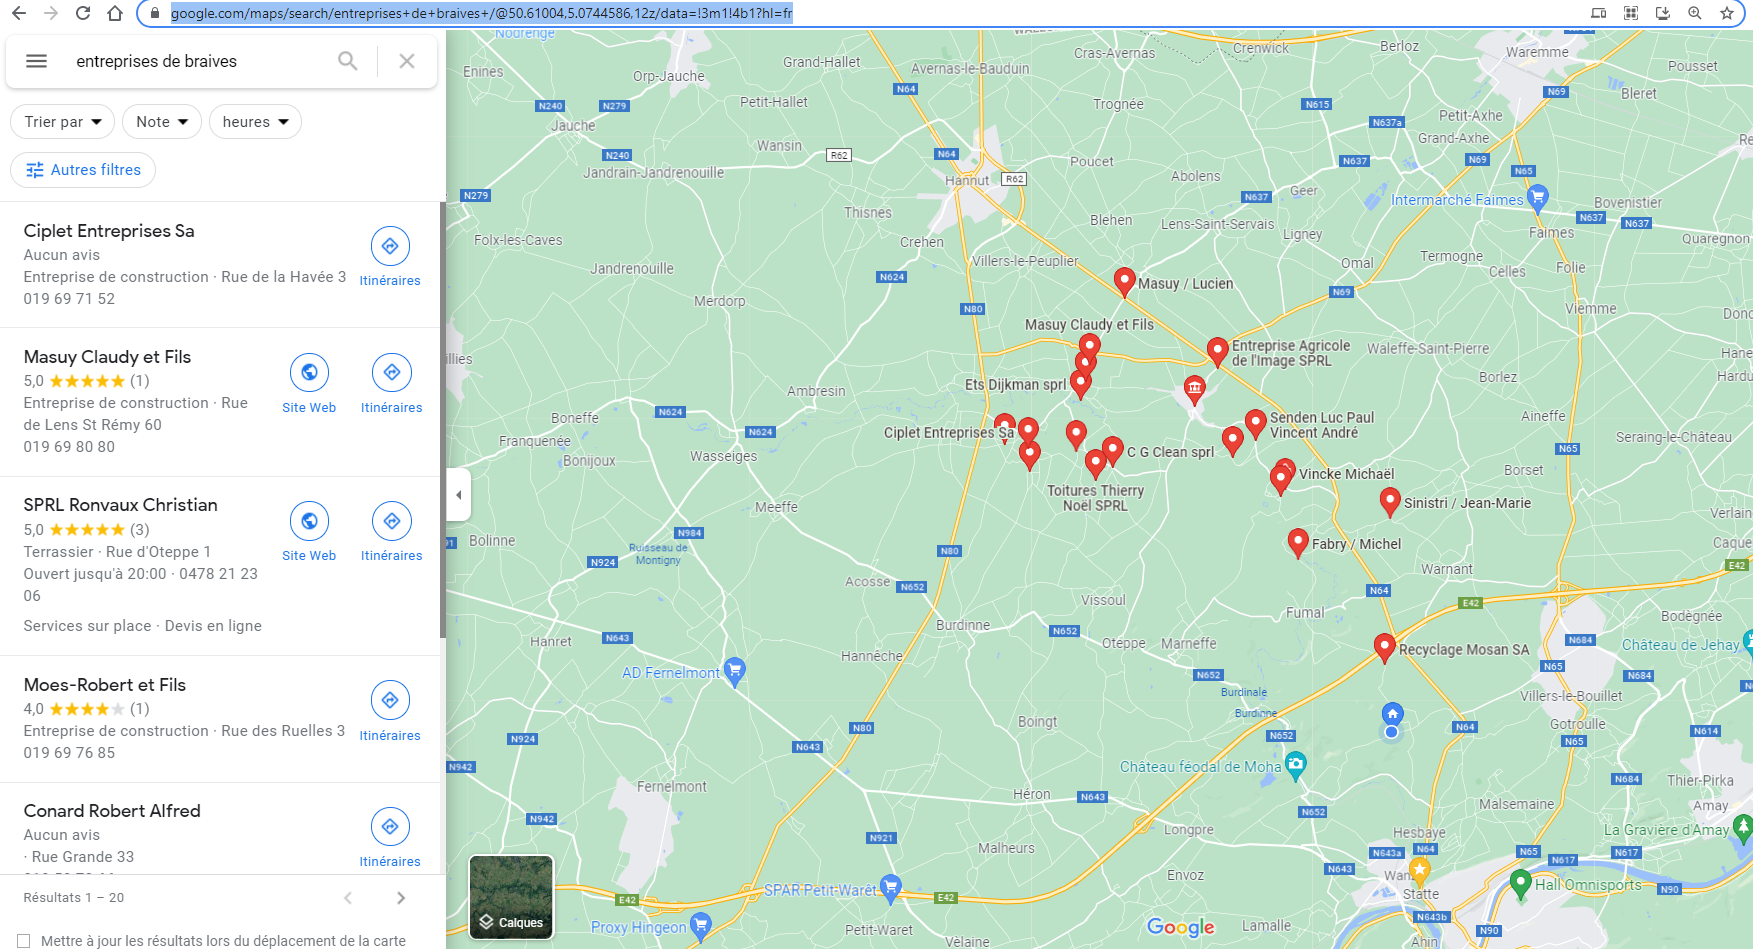Select Entreprise Agricole de l'Image SPRL pin
Viewport: 1753px width, 949px height.
(1217, 353)
